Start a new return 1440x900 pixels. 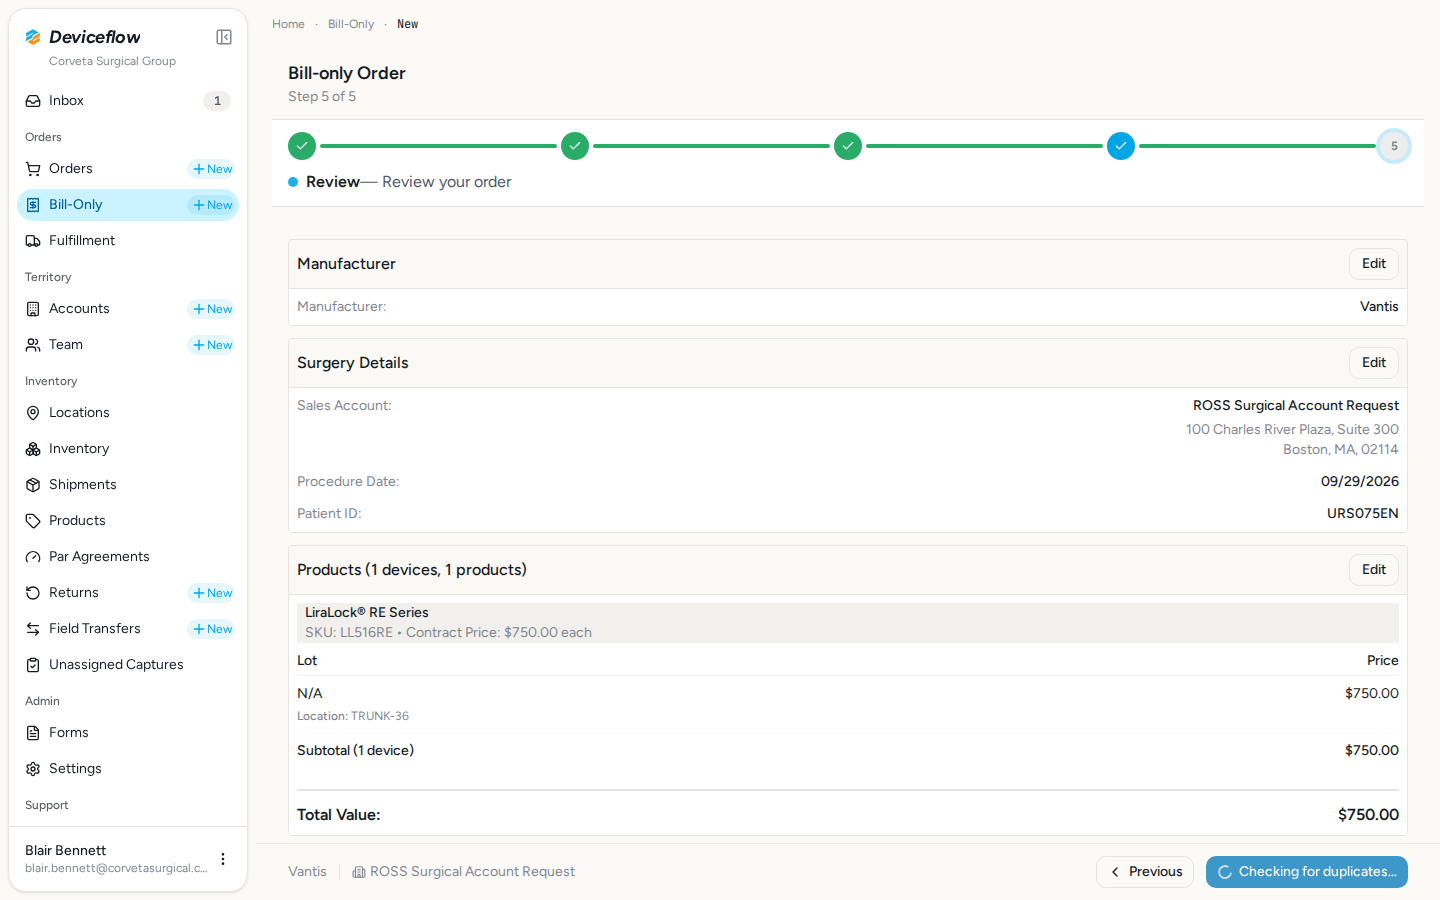pyautogui.click(x=212, y=593)
